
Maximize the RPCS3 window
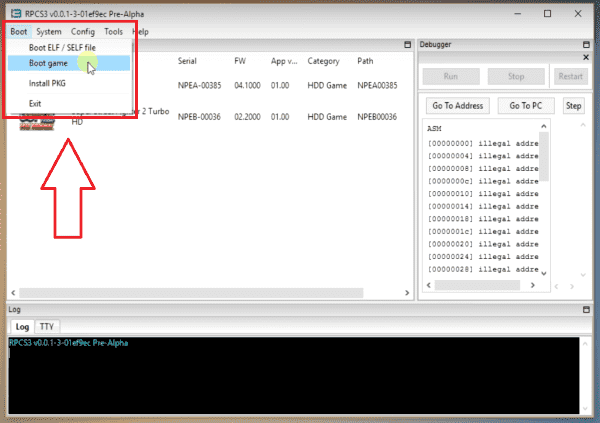(548, 14)
